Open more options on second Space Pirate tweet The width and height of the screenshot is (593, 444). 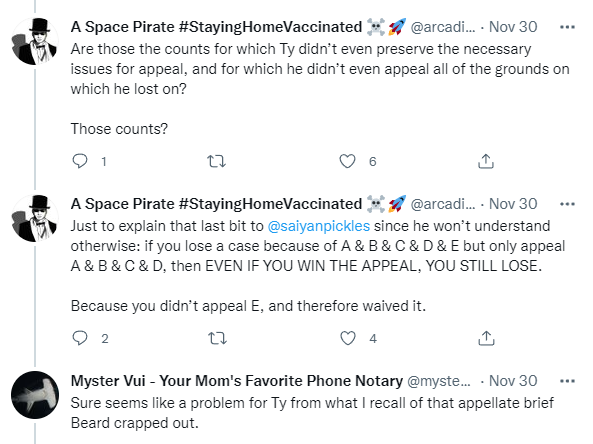point(567,204)
